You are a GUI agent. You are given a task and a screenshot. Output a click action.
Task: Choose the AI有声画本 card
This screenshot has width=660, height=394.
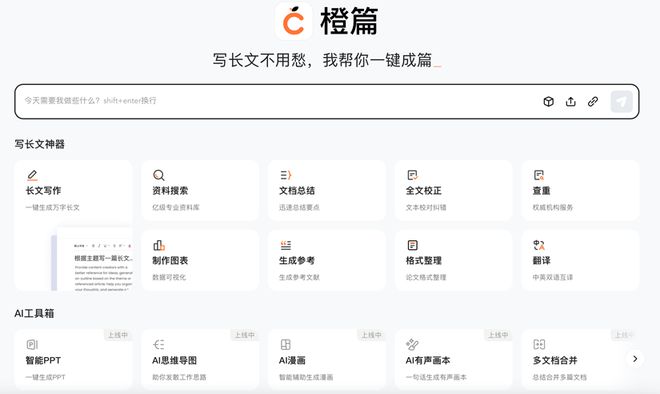(x=453, y=359)
